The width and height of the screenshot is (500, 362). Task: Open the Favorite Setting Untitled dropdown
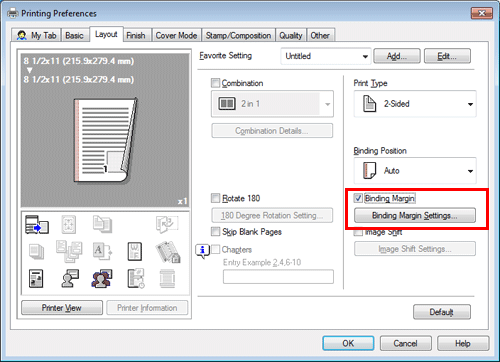click(326, 56)
